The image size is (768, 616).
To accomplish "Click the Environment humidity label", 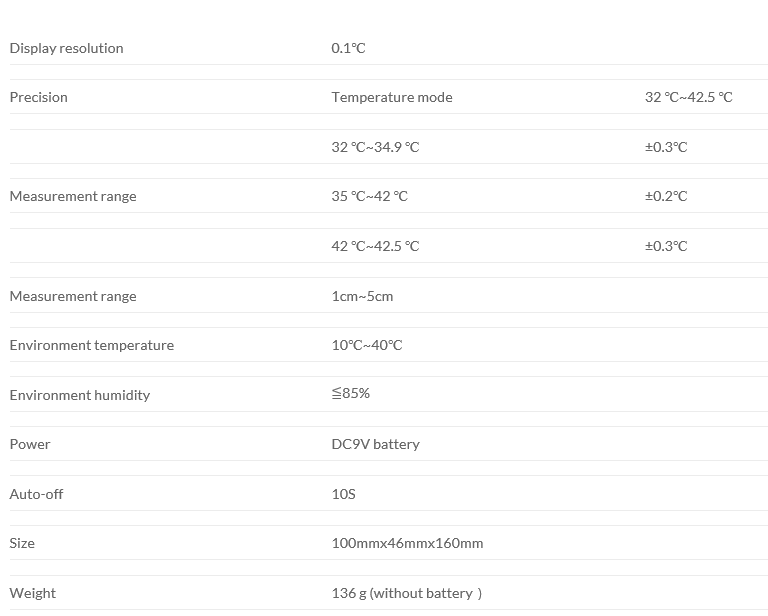I will [x=80, y=395].
